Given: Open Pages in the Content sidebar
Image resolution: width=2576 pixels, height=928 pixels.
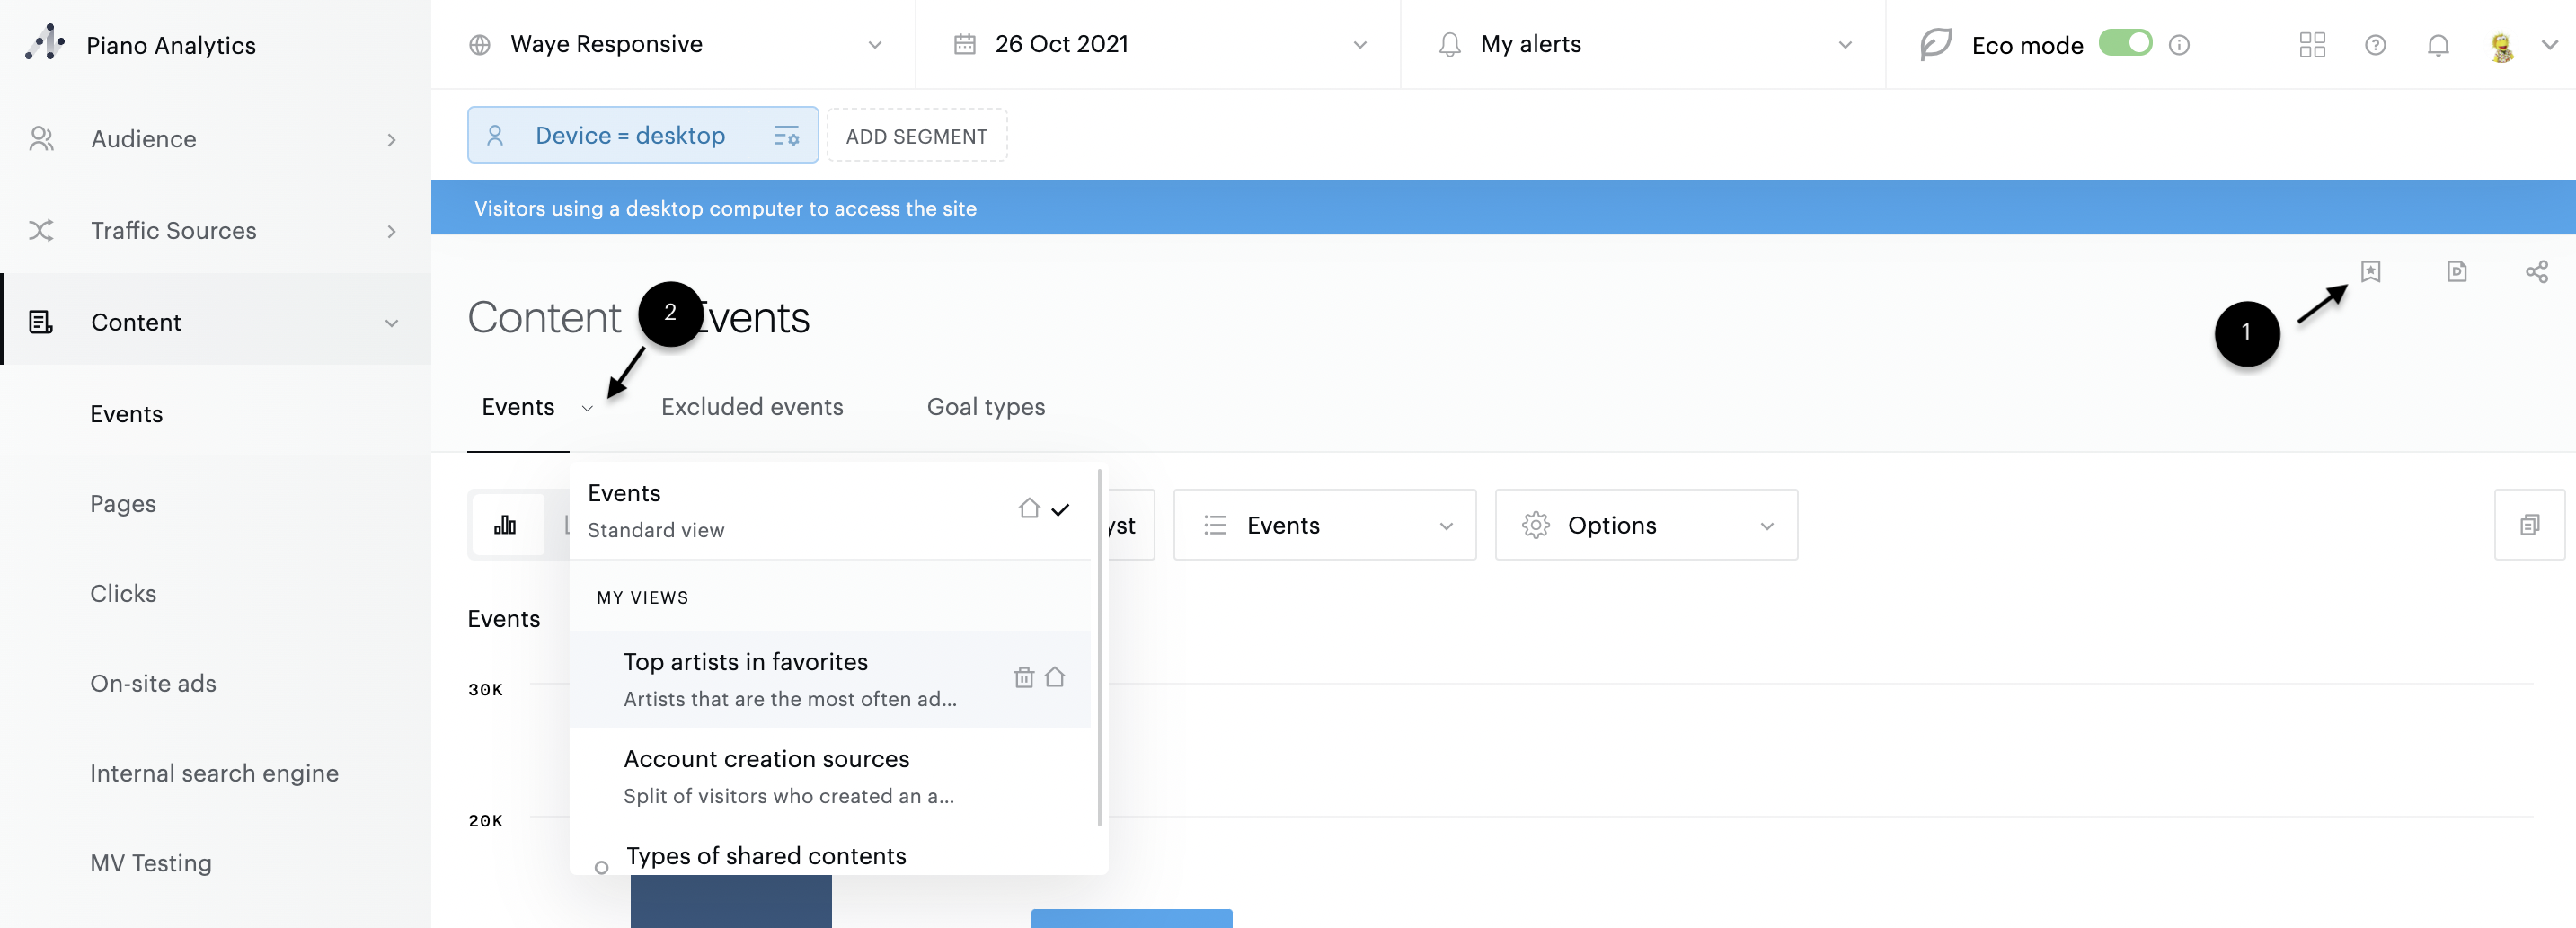Looking at the screenshot, I should [123, 504].
